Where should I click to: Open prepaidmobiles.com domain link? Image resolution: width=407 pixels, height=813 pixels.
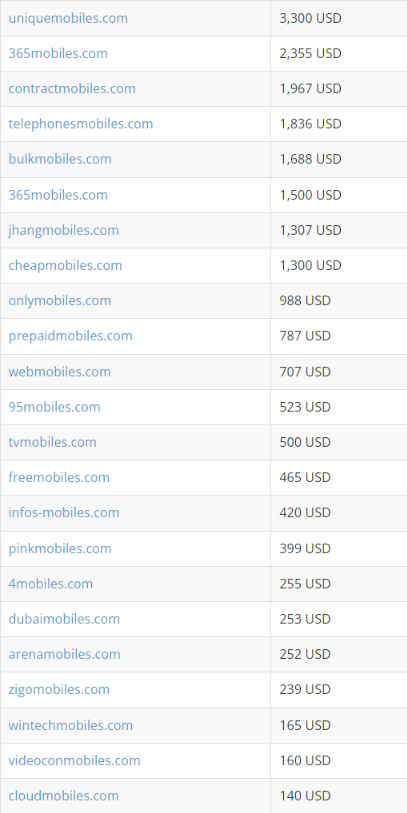click(x=71, y=336)
